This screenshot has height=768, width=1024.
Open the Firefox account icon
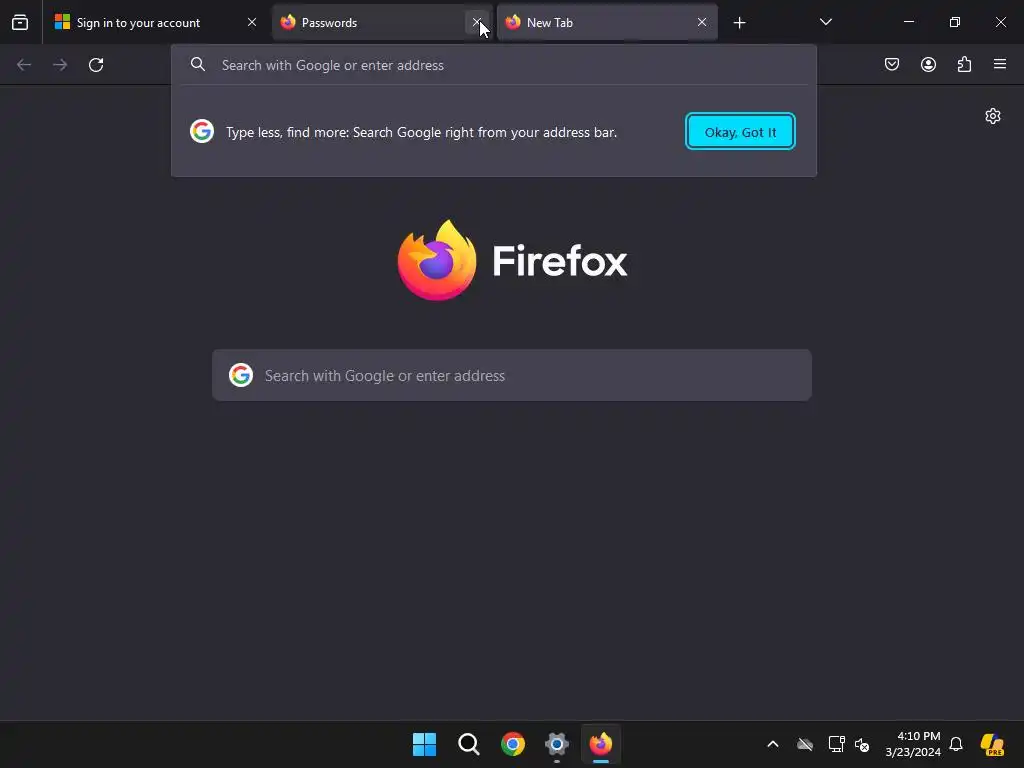(x=928, y=64)
